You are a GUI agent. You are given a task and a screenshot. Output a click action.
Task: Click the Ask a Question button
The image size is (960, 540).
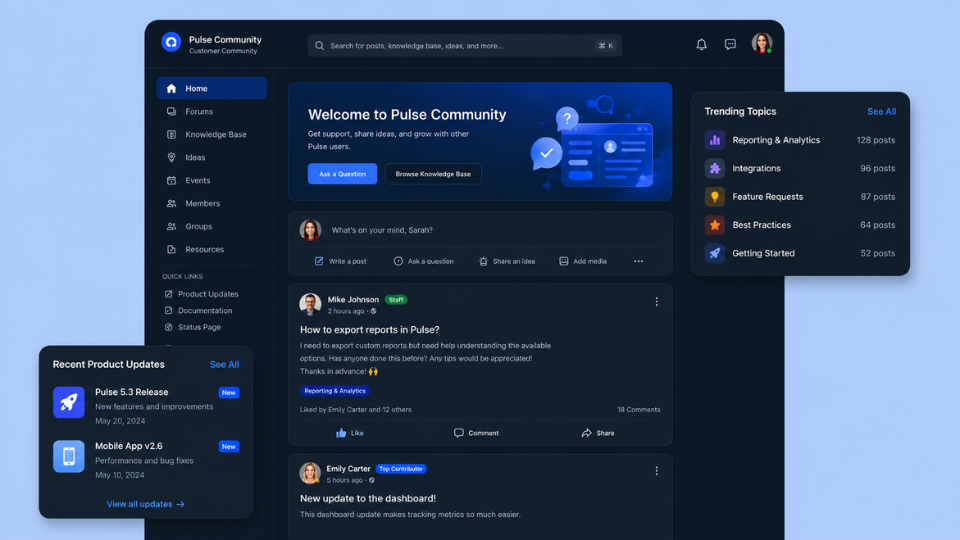click(x=342, y=174)
